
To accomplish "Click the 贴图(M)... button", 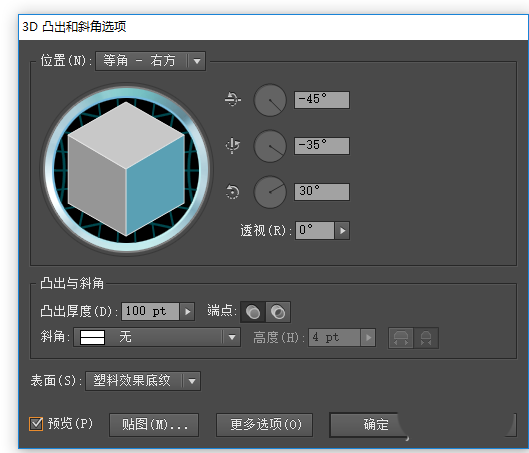I will click(154, 425).
